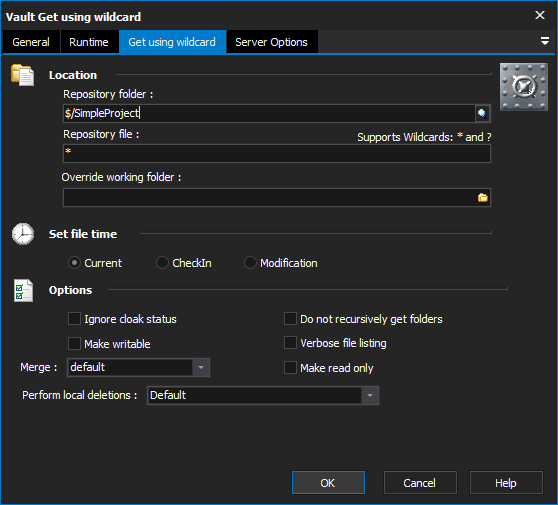The width and height of the screenshot is (558, 505).
Task: Click the 'Supports Wildcards: * and ?' text
Action: (x=424, y=137)
